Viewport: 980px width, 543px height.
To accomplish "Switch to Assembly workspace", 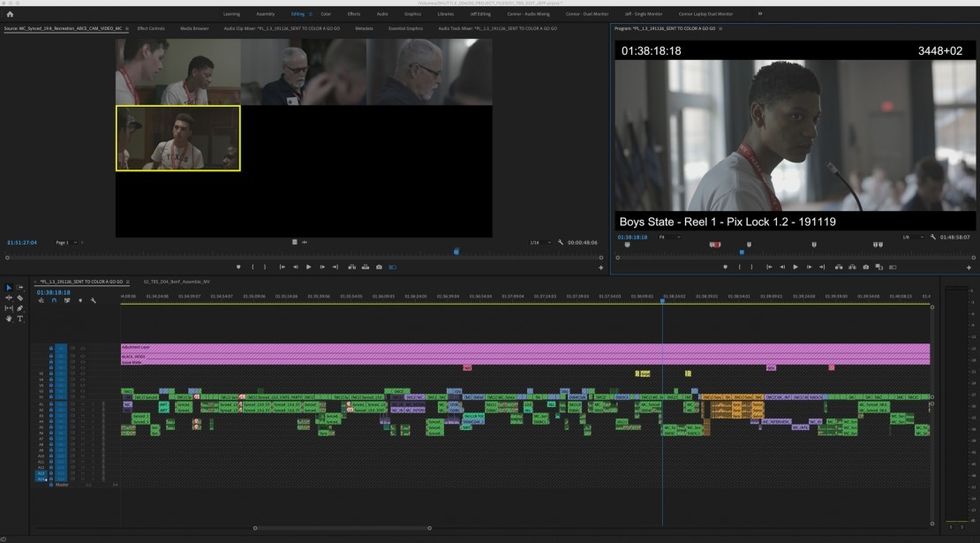I will (265, 14).
